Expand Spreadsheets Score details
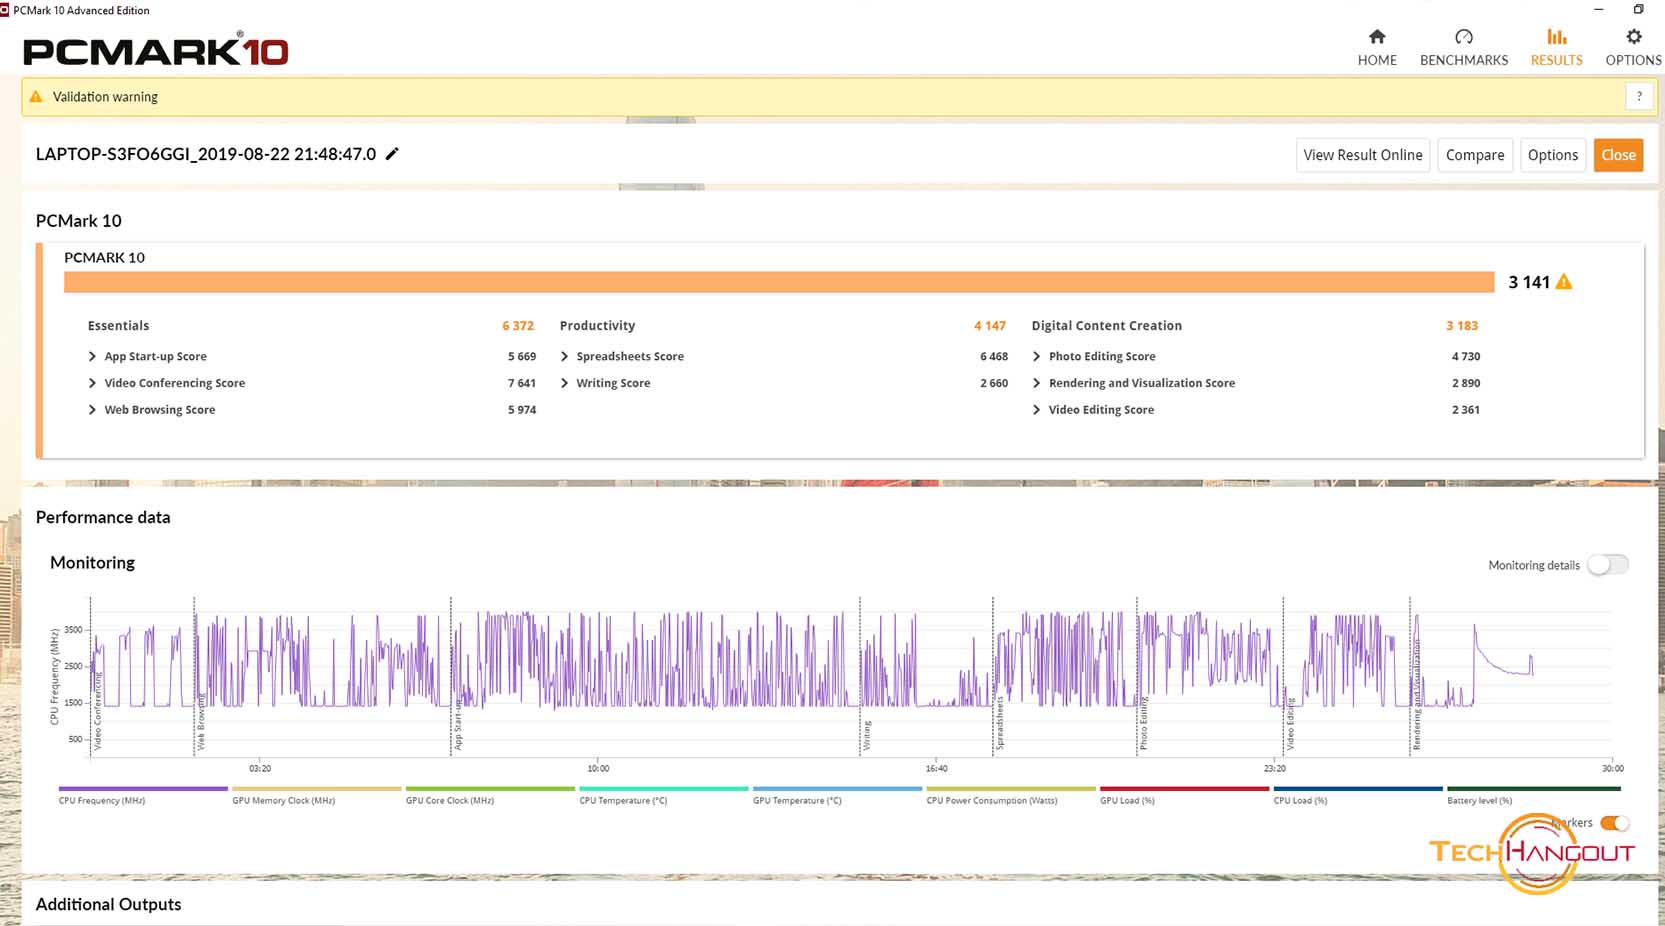This screenshot has width=1665, height=926. 564,356
